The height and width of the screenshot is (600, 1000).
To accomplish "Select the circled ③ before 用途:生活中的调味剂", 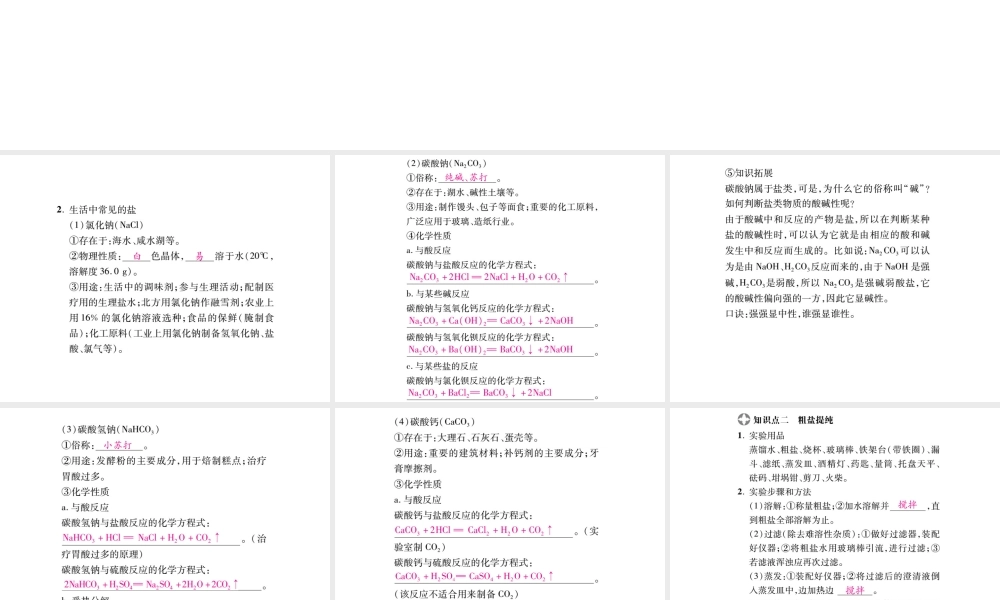I will 75,287.
